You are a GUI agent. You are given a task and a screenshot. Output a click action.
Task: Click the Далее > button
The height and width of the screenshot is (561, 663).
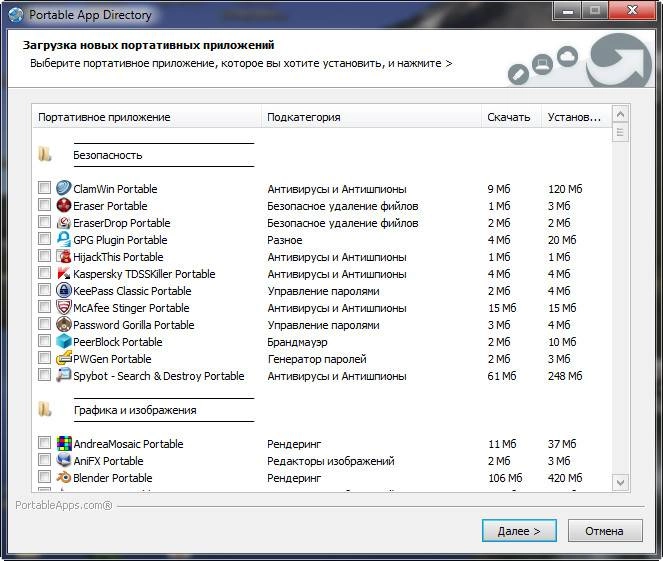pos(519,531)
